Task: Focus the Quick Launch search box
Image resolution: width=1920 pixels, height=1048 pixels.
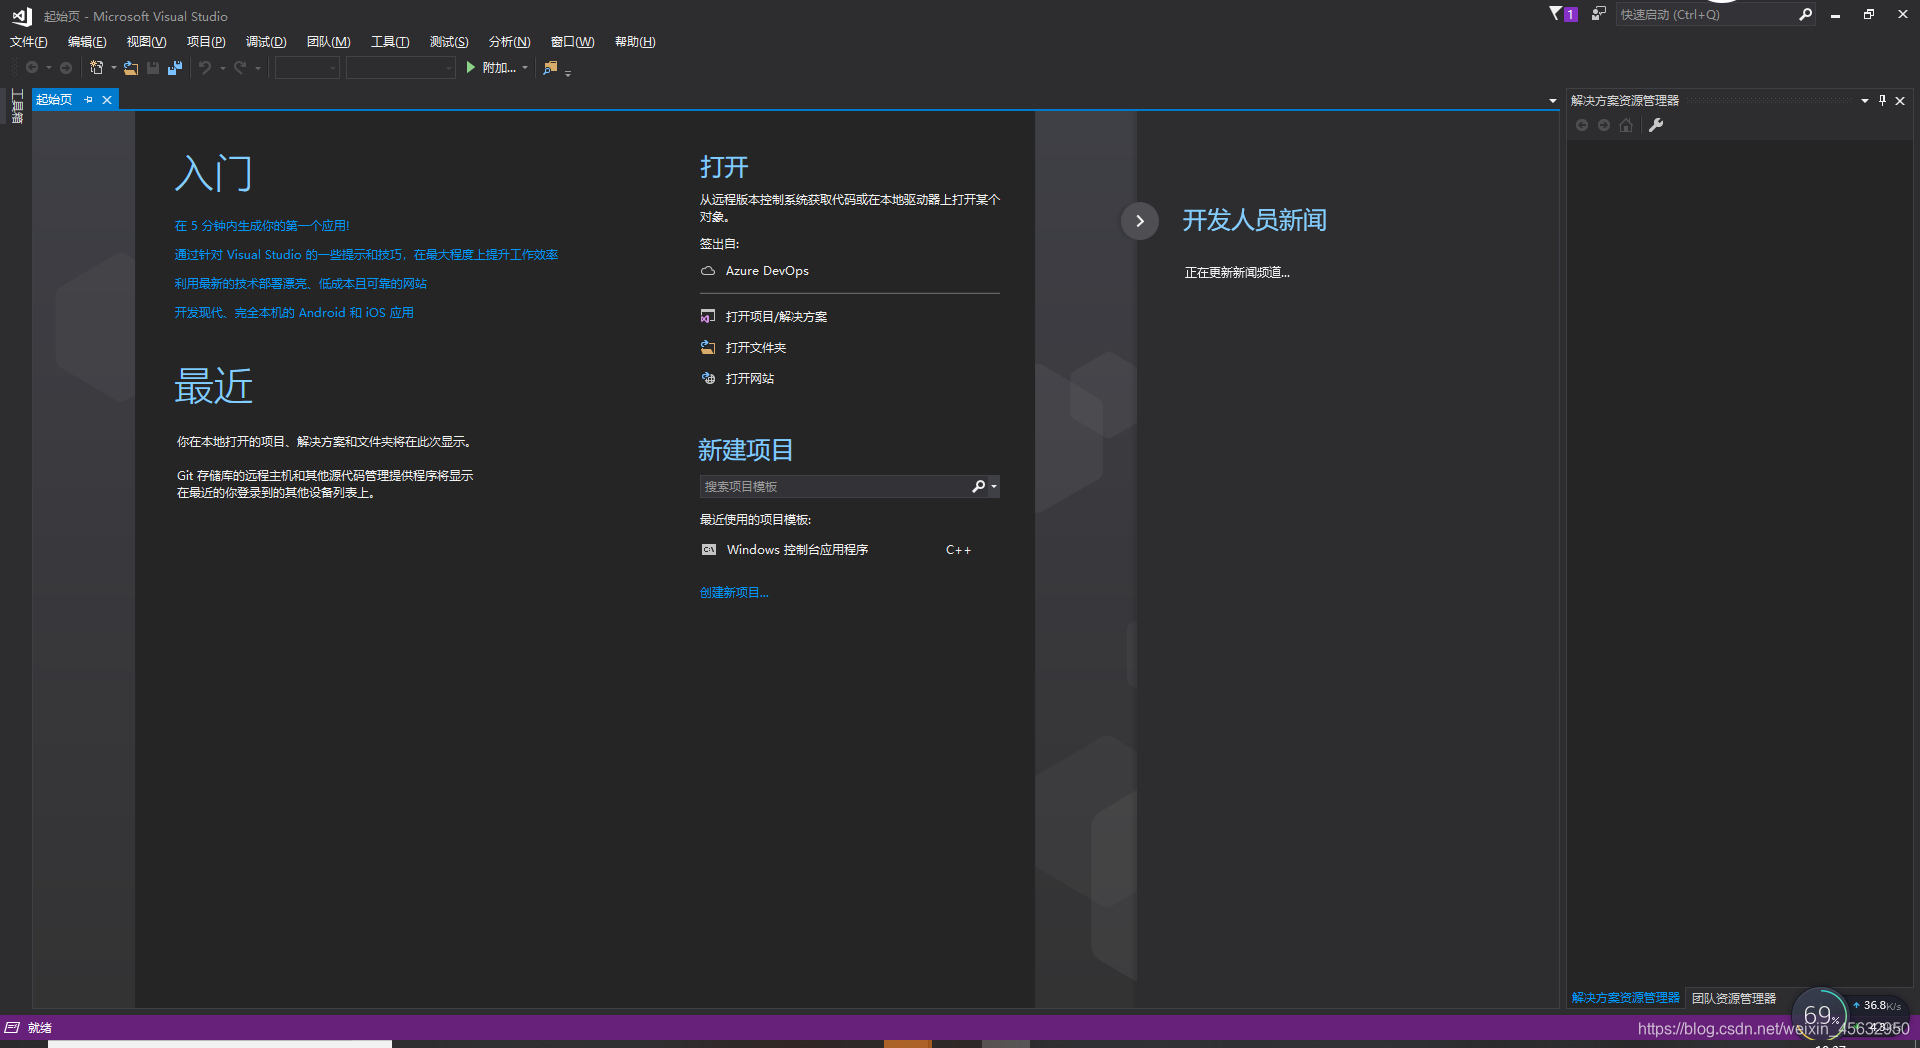Action: tap(1706, 14)
